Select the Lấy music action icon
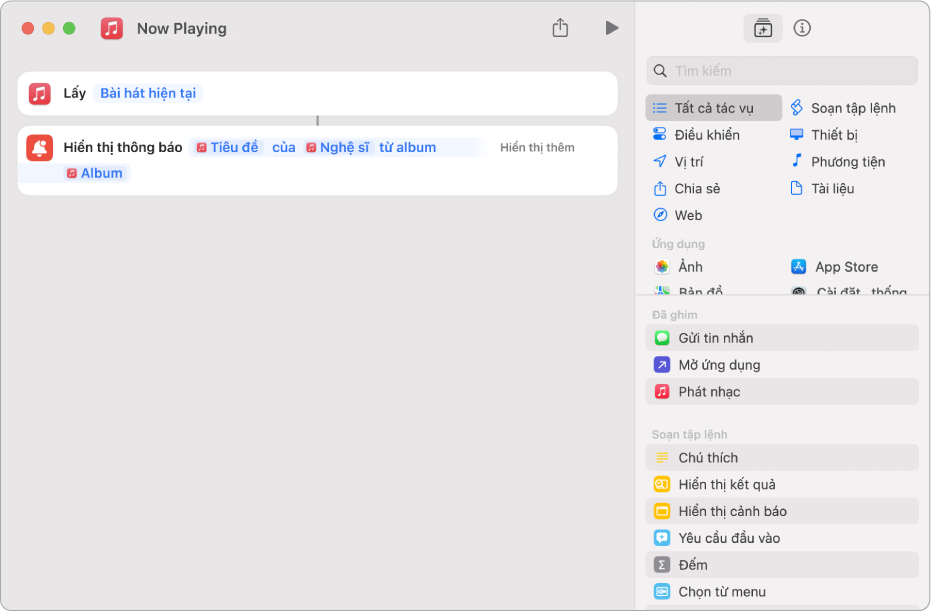Image resolution: width=931 pixels, height=612 pixels. [40, 93]
